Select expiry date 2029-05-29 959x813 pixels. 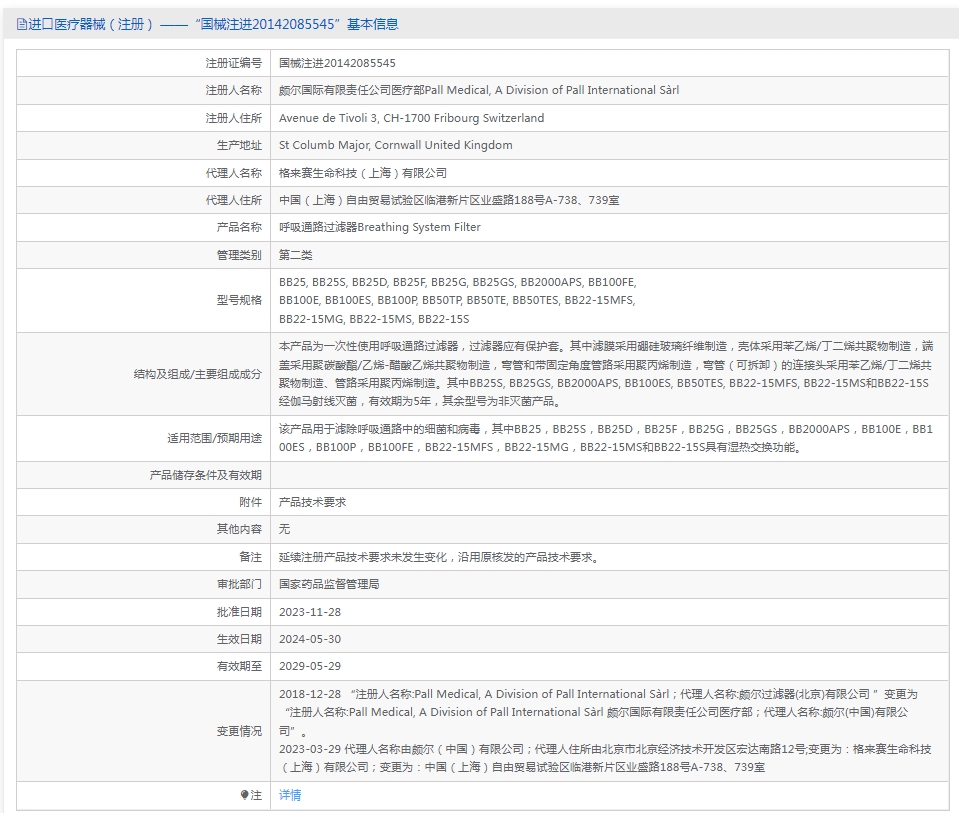[x=310, y=666]
